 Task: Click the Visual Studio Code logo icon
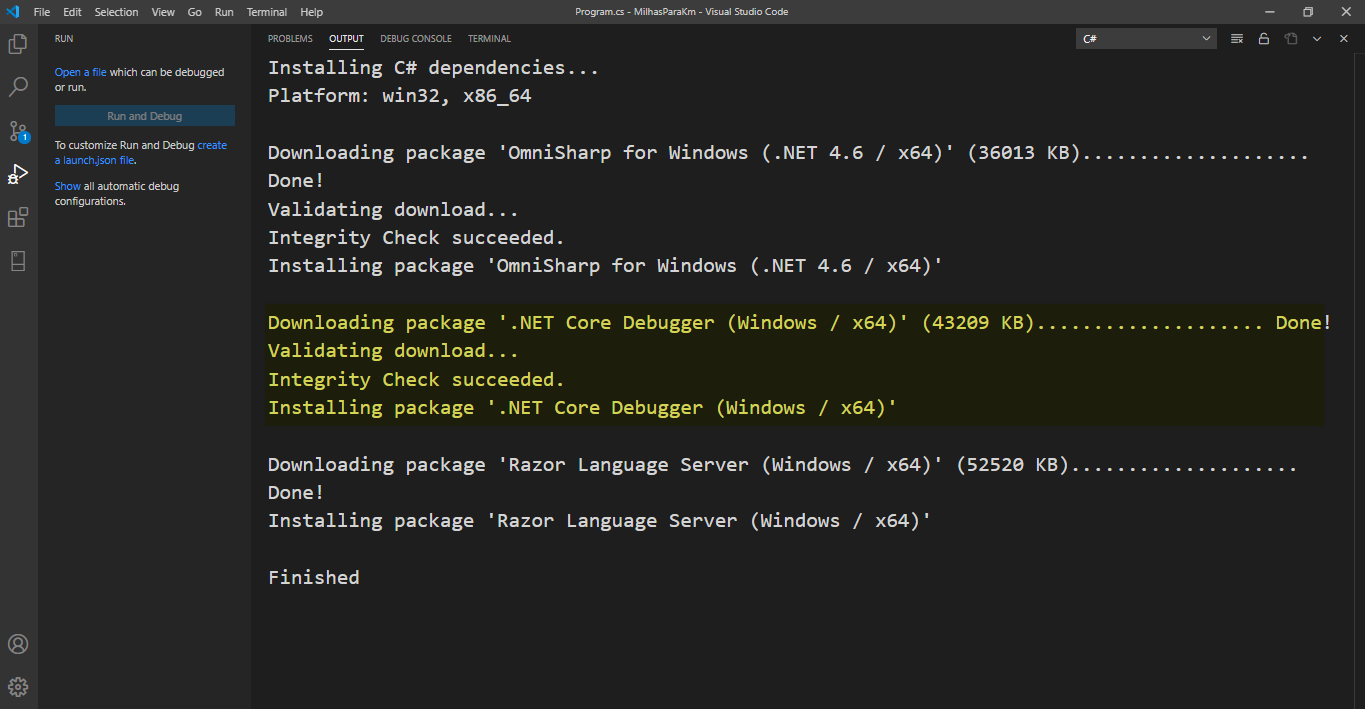point(13,12)
